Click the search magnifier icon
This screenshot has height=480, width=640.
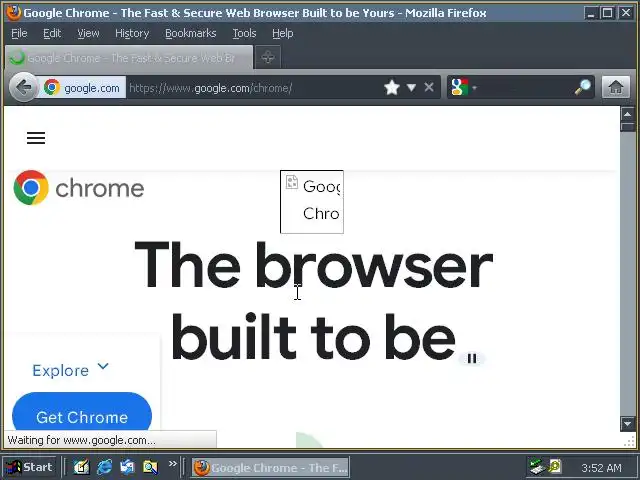[582, 87]
